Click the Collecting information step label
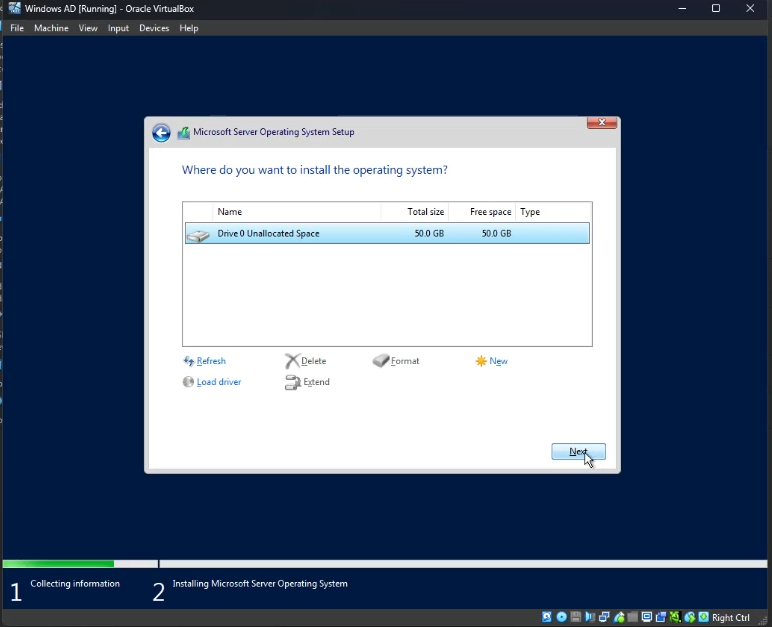Screen dimensions: 772x627 (75, 584)
